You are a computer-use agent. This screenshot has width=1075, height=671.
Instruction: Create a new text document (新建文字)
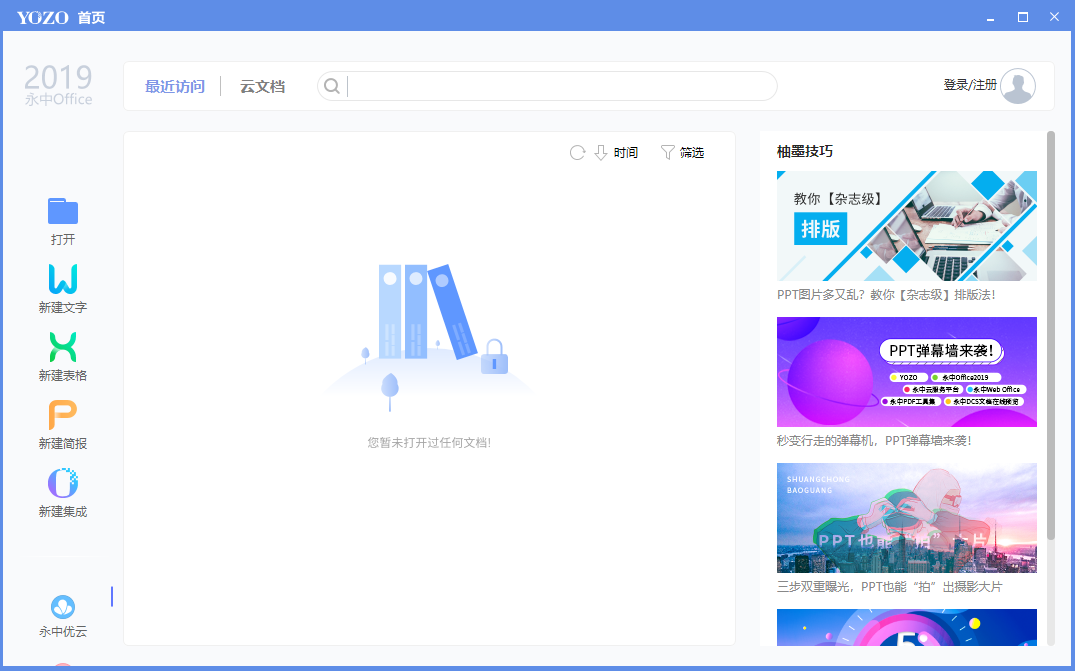click(x=63, y=280)
